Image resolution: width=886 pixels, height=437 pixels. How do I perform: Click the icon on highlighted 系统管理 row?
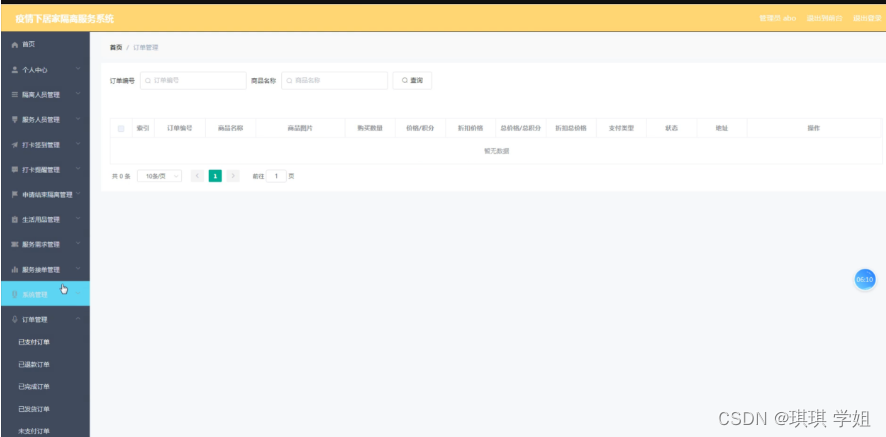coord(15,295)
